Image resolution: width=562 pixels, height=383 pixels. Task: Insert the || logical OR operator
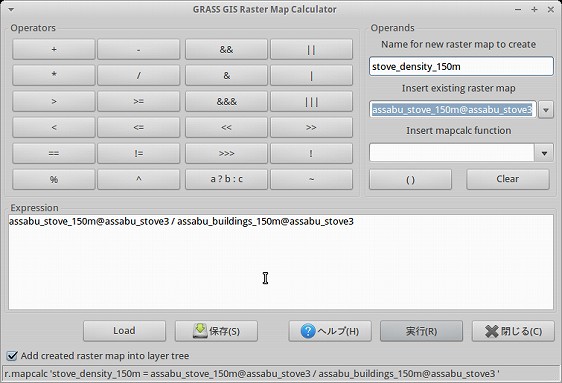tap(311, 49)
